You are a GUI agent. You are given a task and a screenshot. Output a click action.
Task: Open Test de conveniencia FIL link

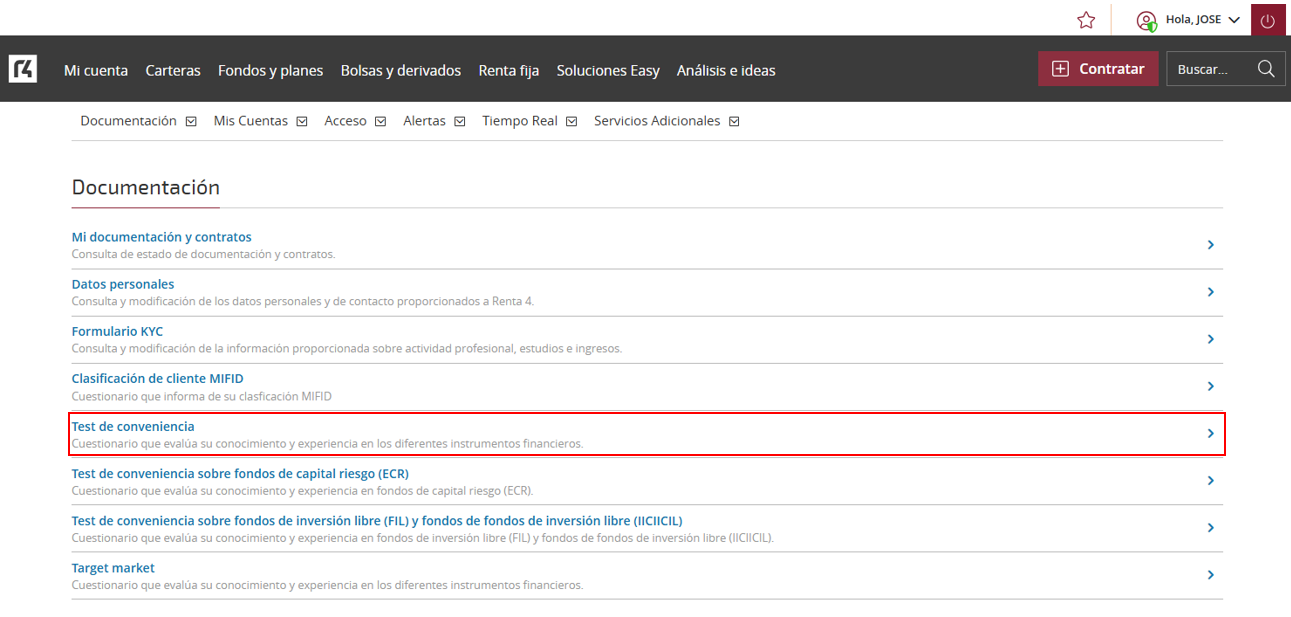tap(377, 520)
